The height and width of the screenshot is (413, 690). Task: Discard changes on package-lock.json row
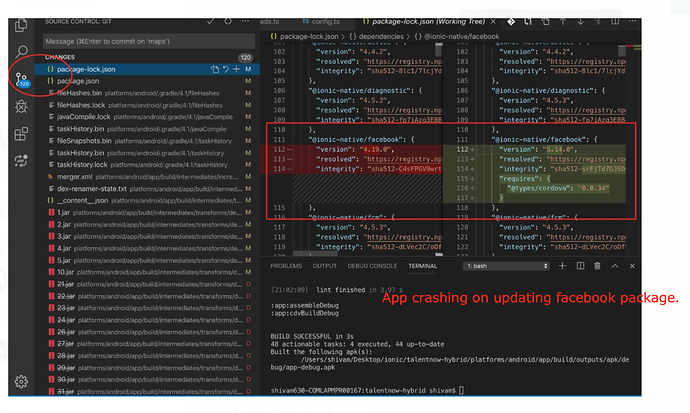point(226,69)
